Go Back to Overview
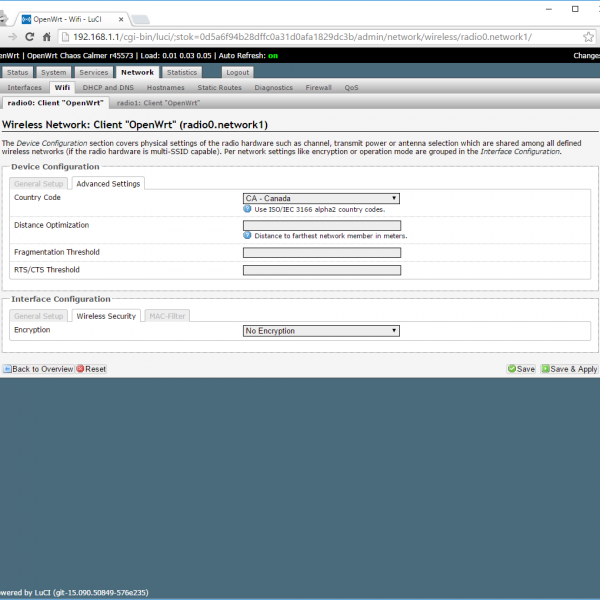Screen dimensions: 600x600 click(x=37, y=369)
